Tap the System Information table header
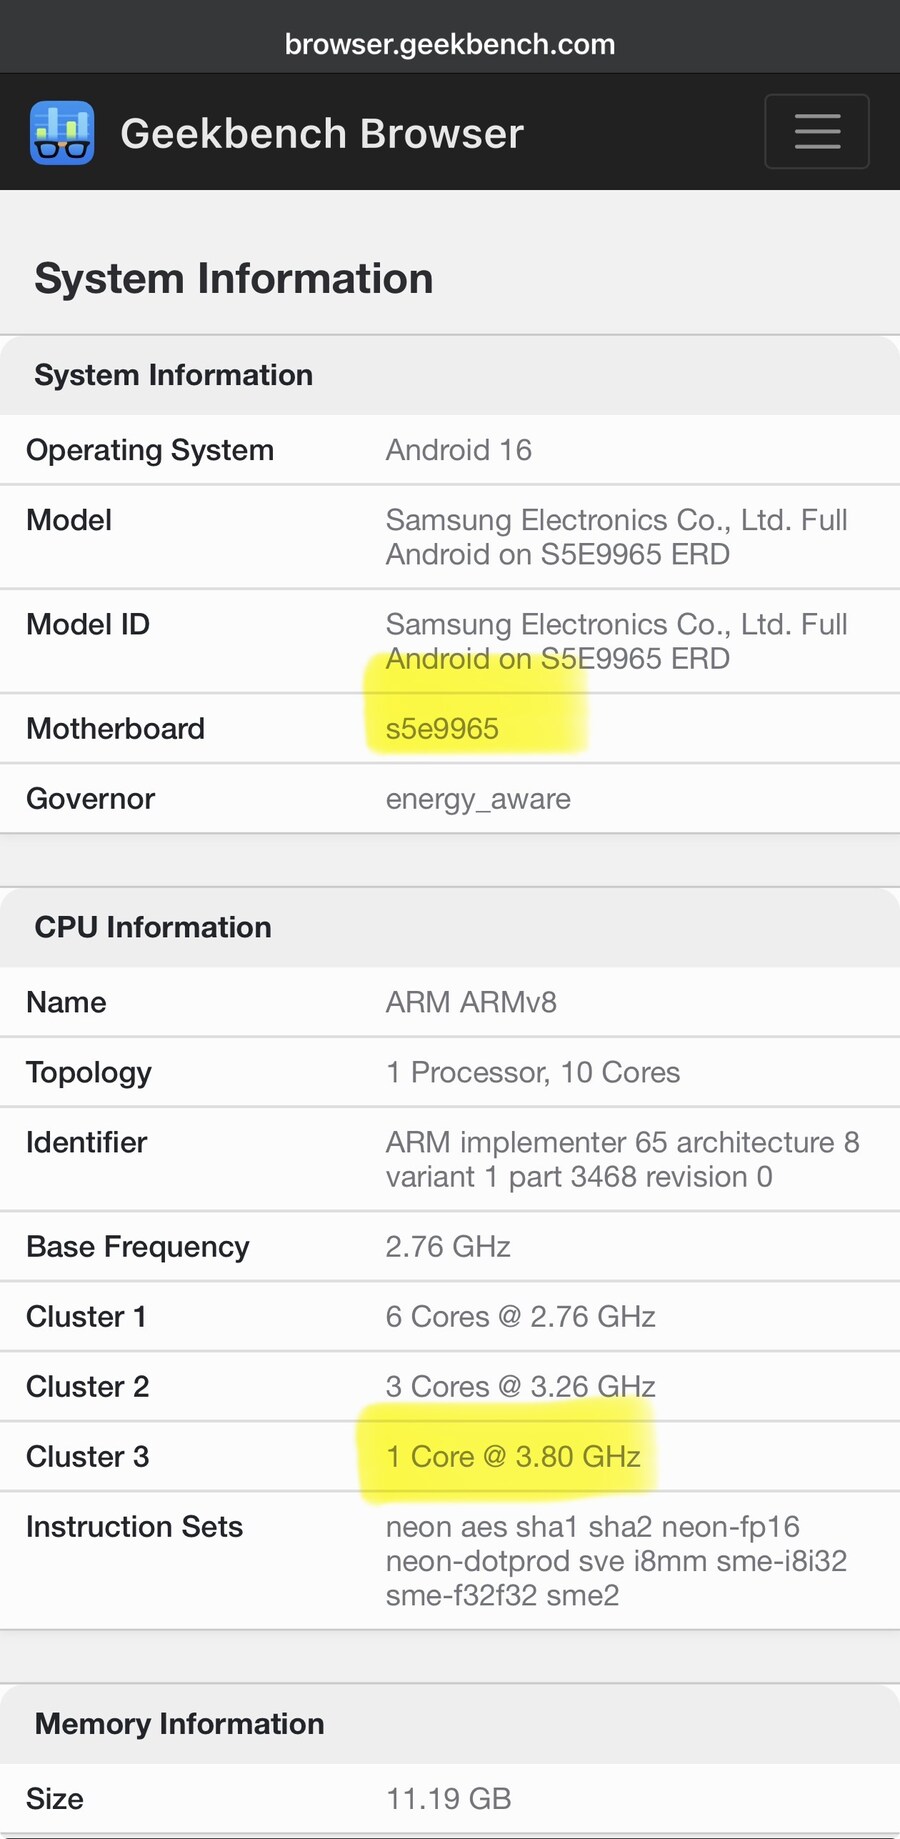The image size is (900, 1839). 173,375
